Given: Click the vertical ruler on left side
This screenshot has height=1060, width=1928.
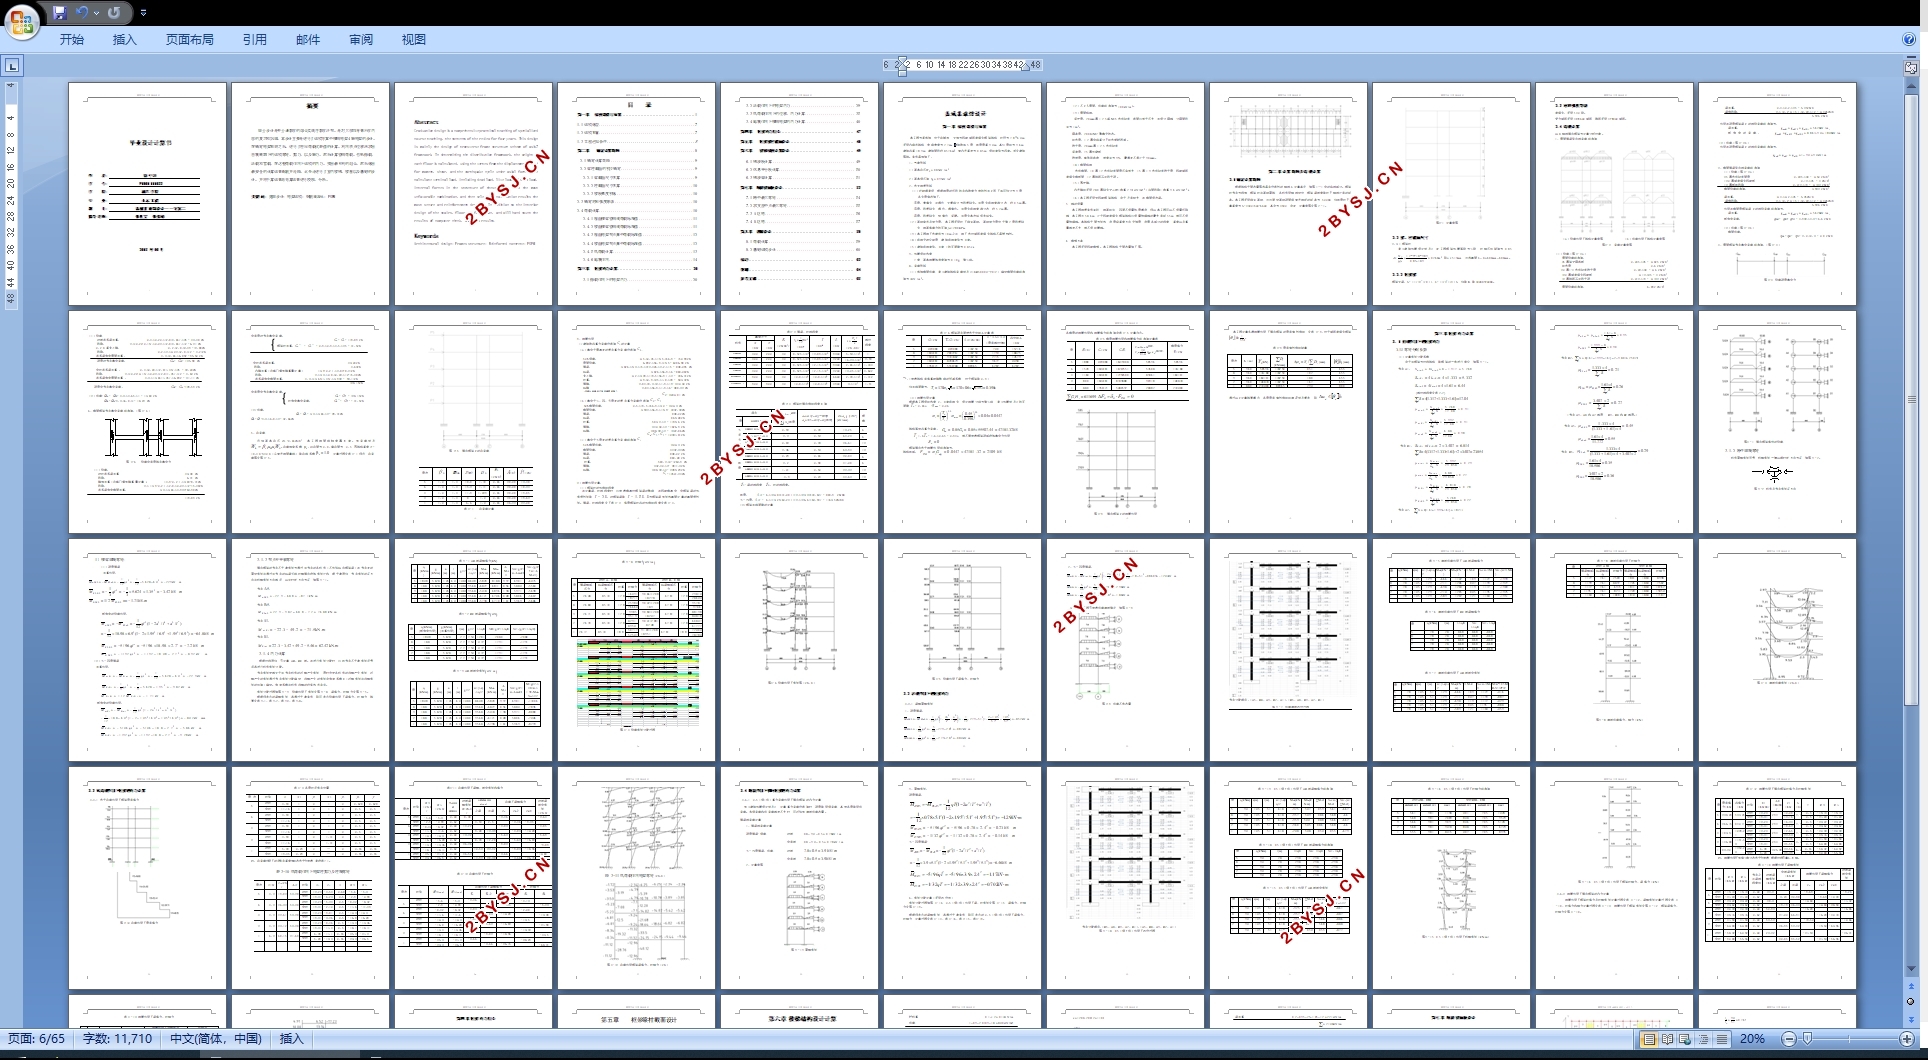Looking at the screenshot, I should click(x=11, y=195).
